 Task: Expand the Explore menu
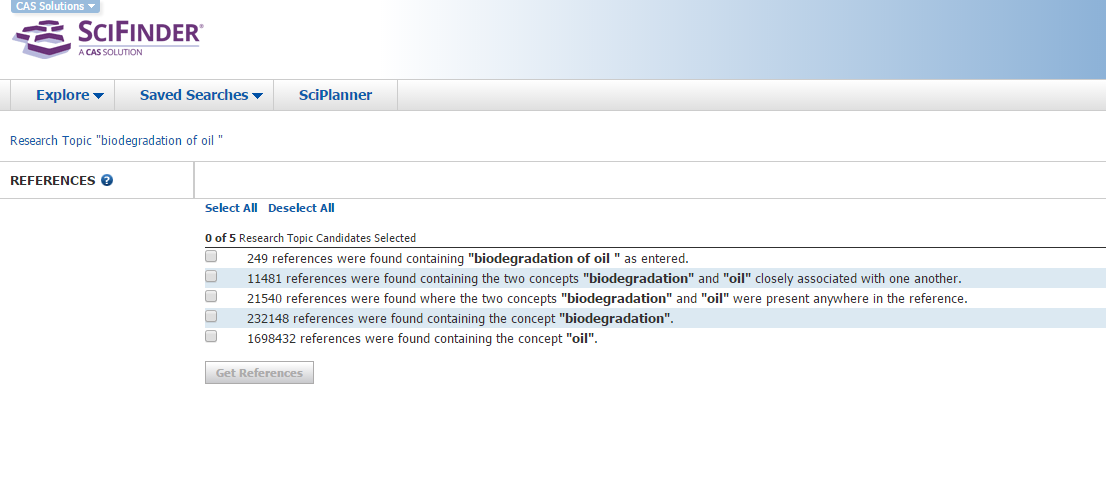(x=69, y=95)
